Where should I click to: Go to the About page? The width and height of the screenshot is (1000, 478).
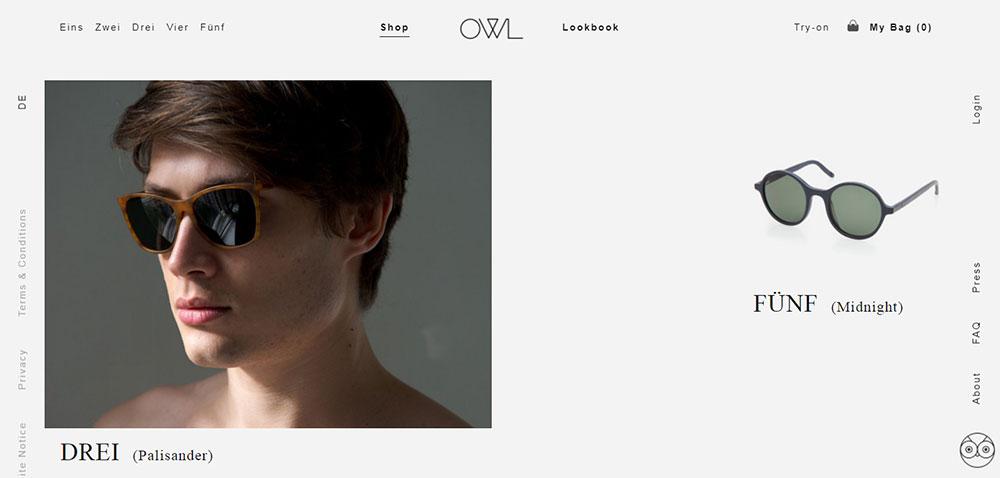coord(976,388)
